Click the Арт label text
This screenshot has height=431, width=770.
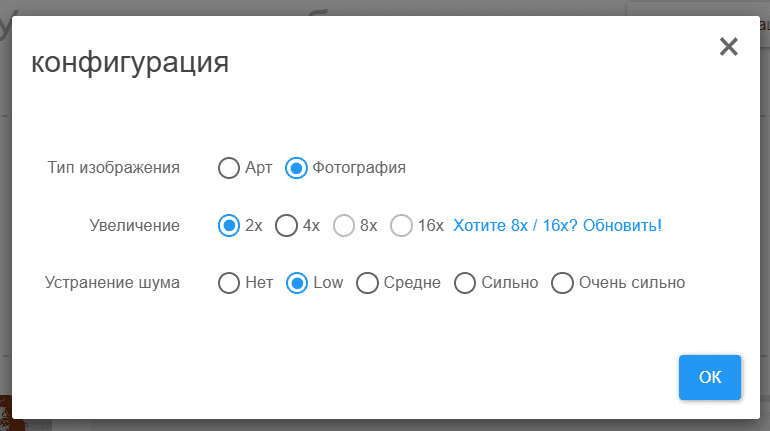point(258,168)
